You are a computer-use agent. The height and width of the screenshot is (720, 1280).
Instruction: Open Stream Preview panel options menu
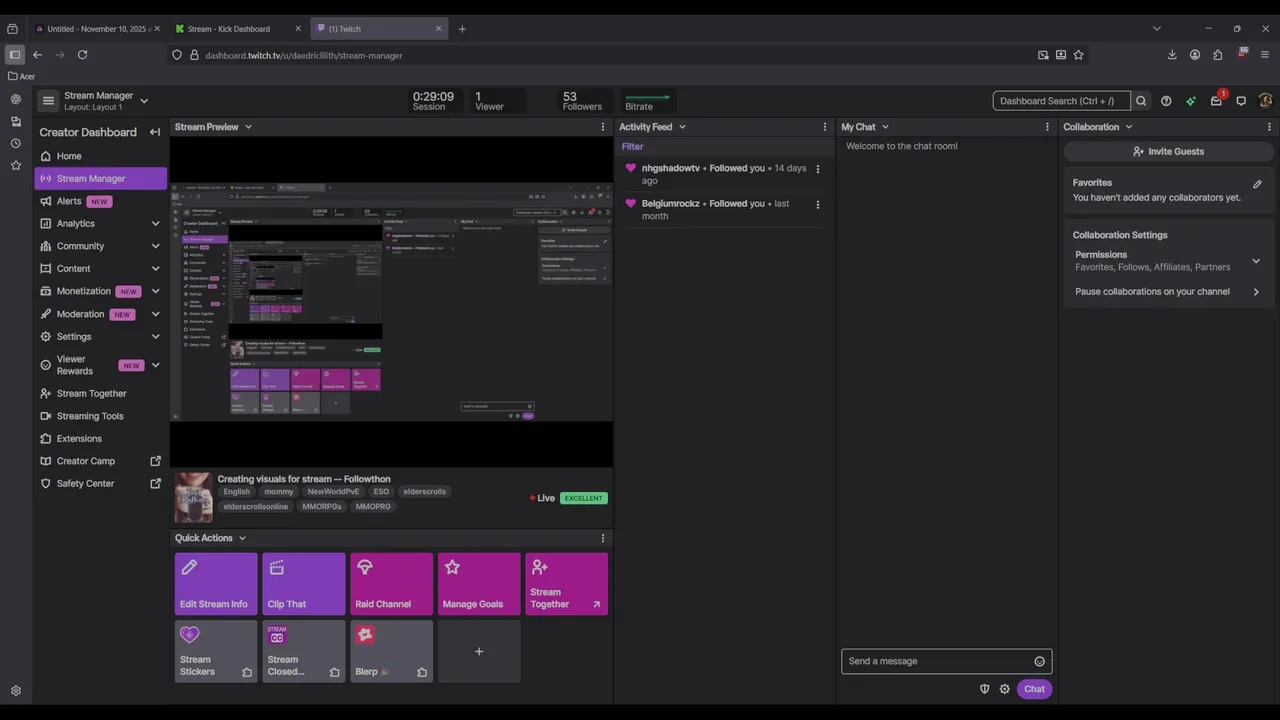(x=603, y=127)
